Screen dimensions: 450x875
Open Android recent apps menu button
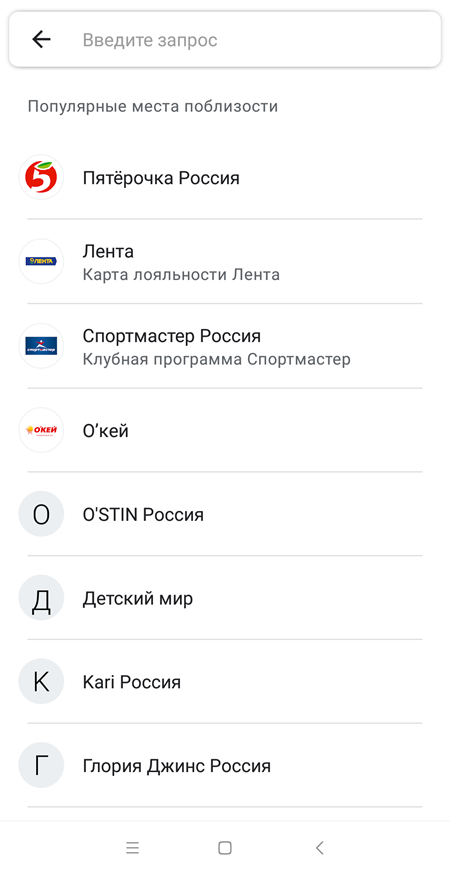click(x=132, y=848)
